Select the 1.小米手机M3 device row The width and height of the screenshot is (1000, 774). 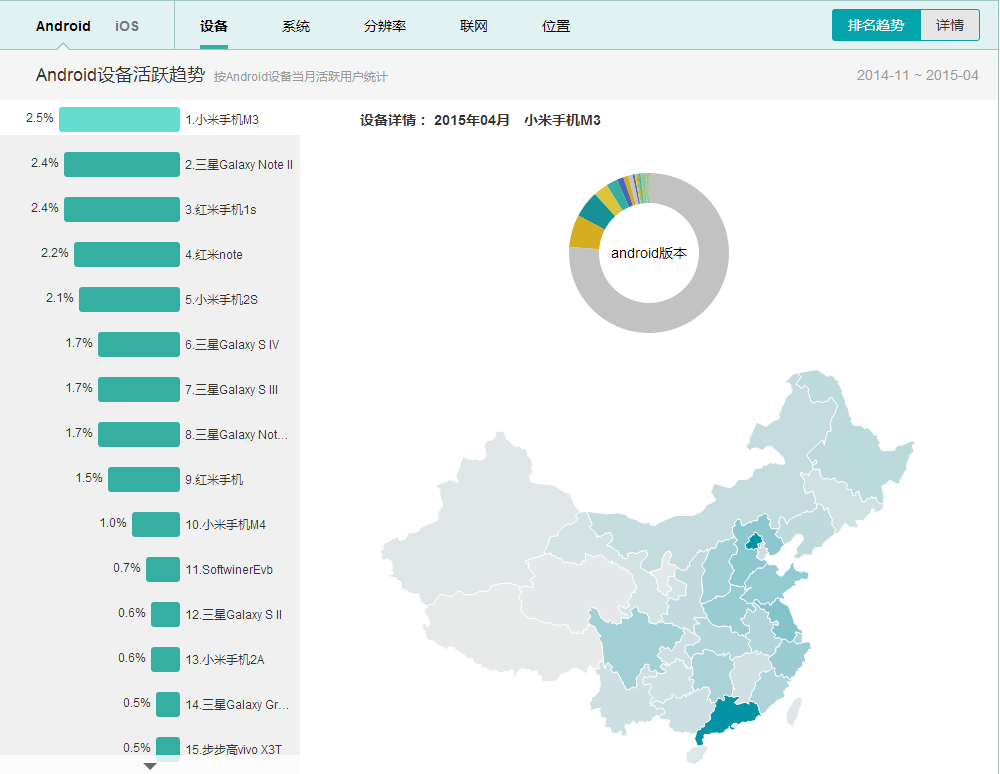point(150,119)
